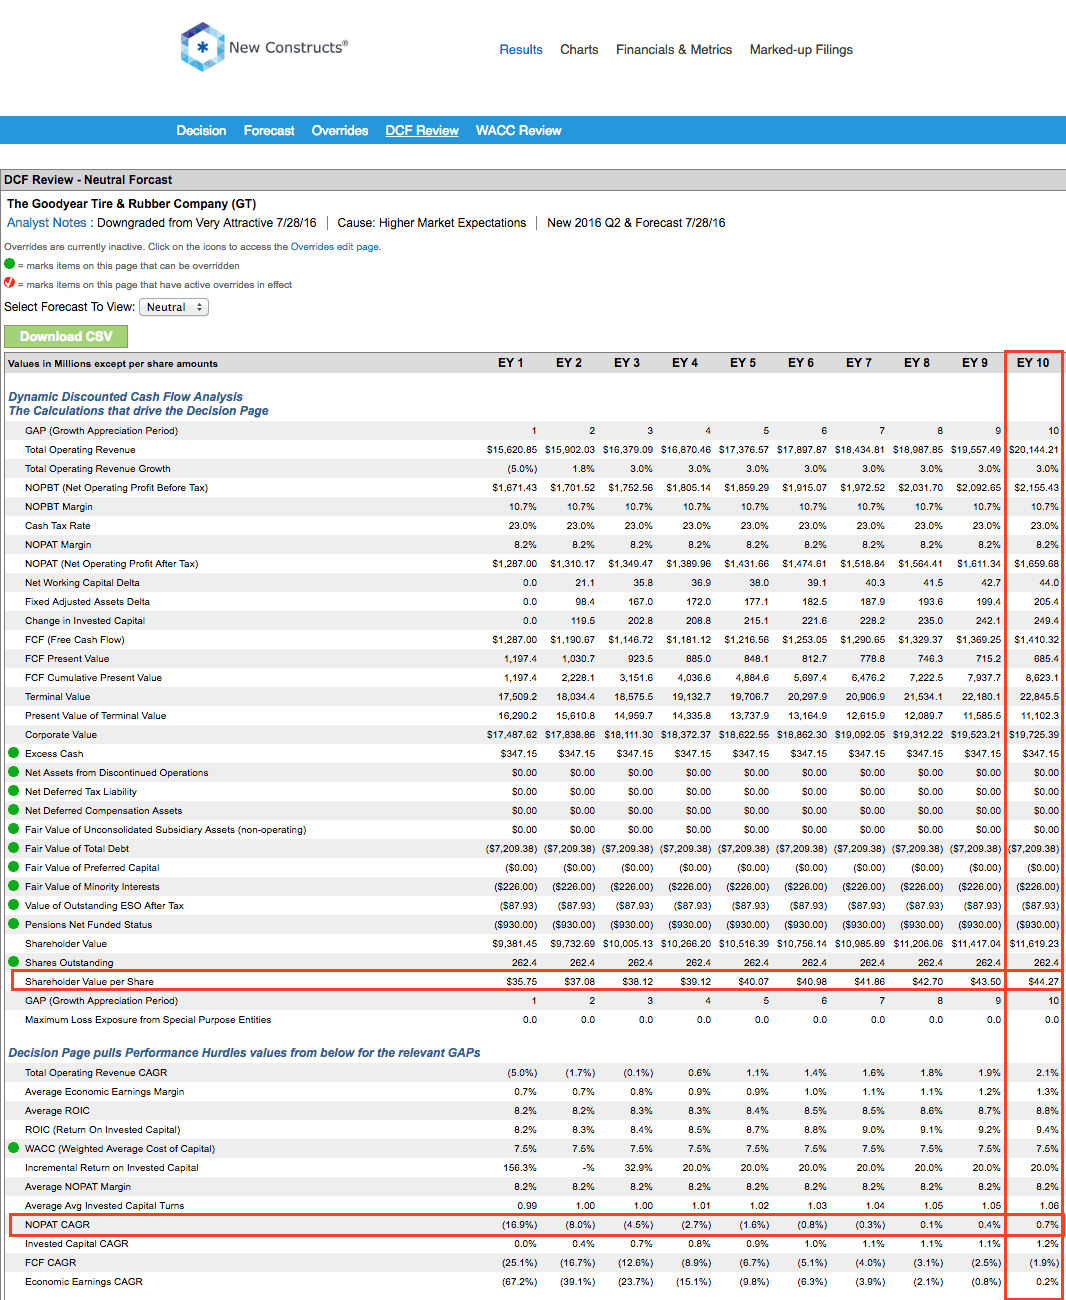This screenshot has width=1066, height=1300.
Task: Select the 'Terminal Value' row label
Action: pos(58,697)
